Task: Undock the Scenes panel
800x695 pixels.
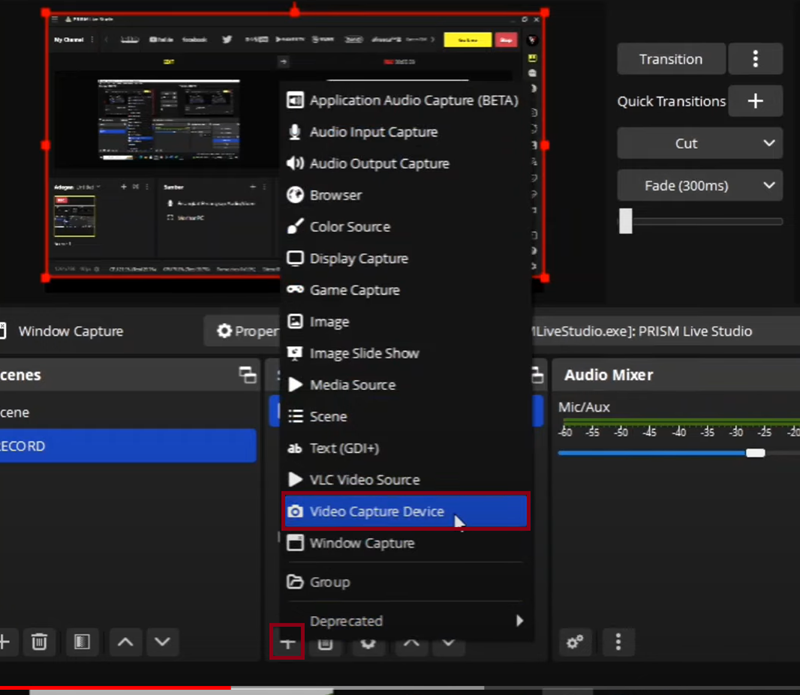Action: coord(247,375)
